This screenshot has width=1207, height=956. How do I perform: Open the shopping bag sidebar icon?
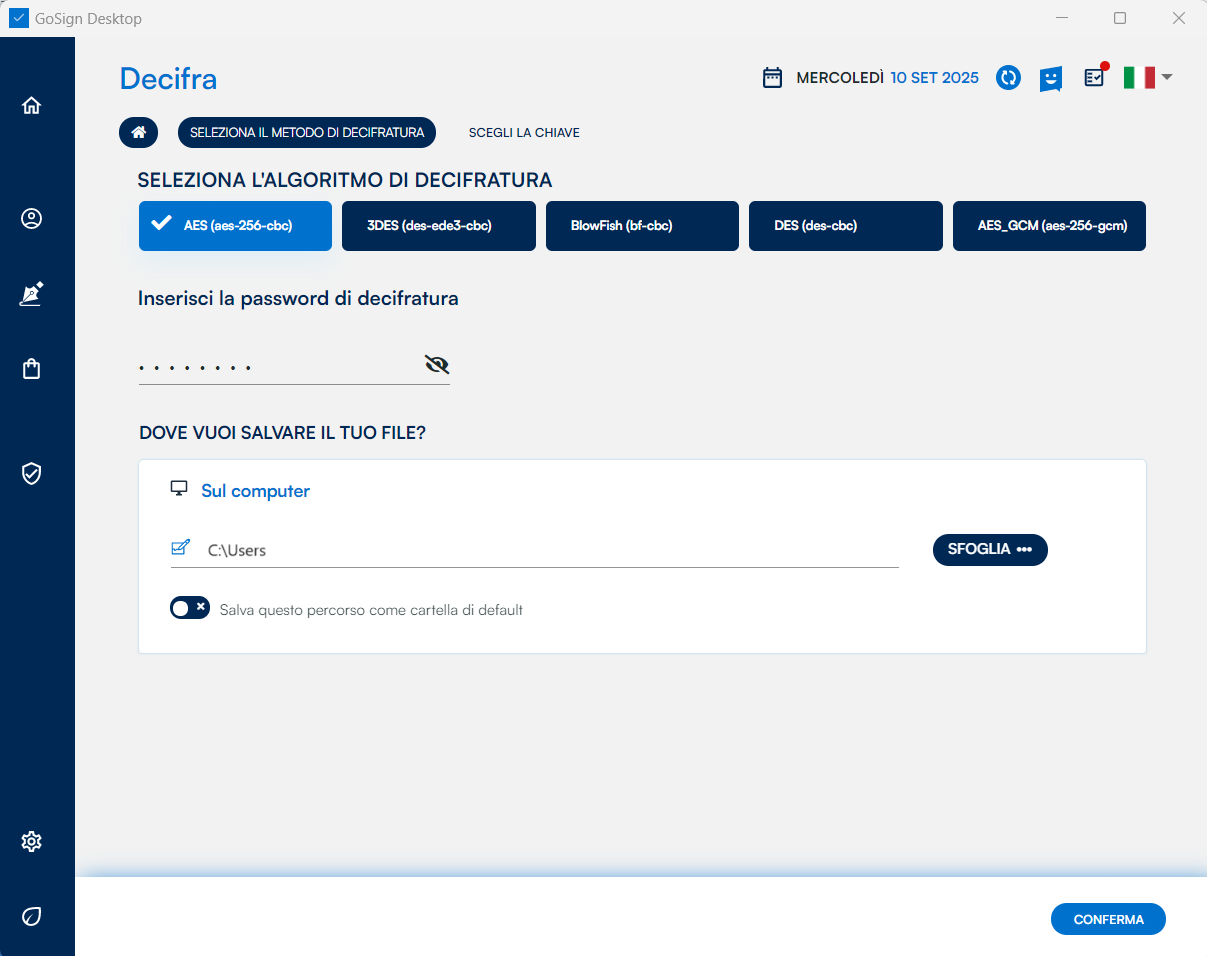tap(32, 369)
